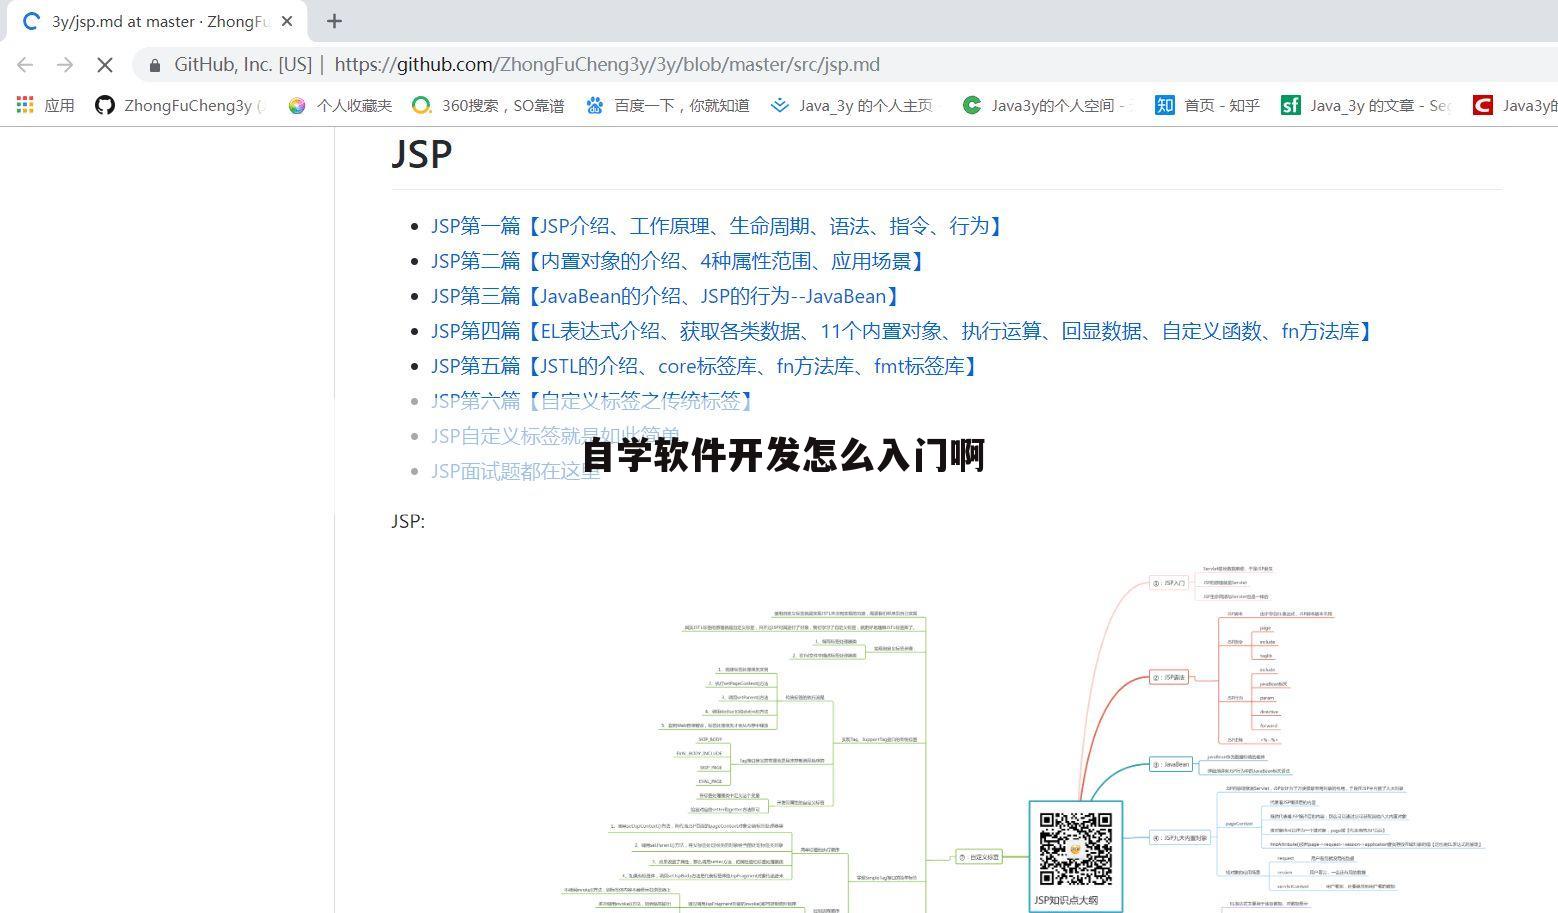Click the JSP page heading
The width and height of the screenshot is (1558, 913).
point(422,154)
